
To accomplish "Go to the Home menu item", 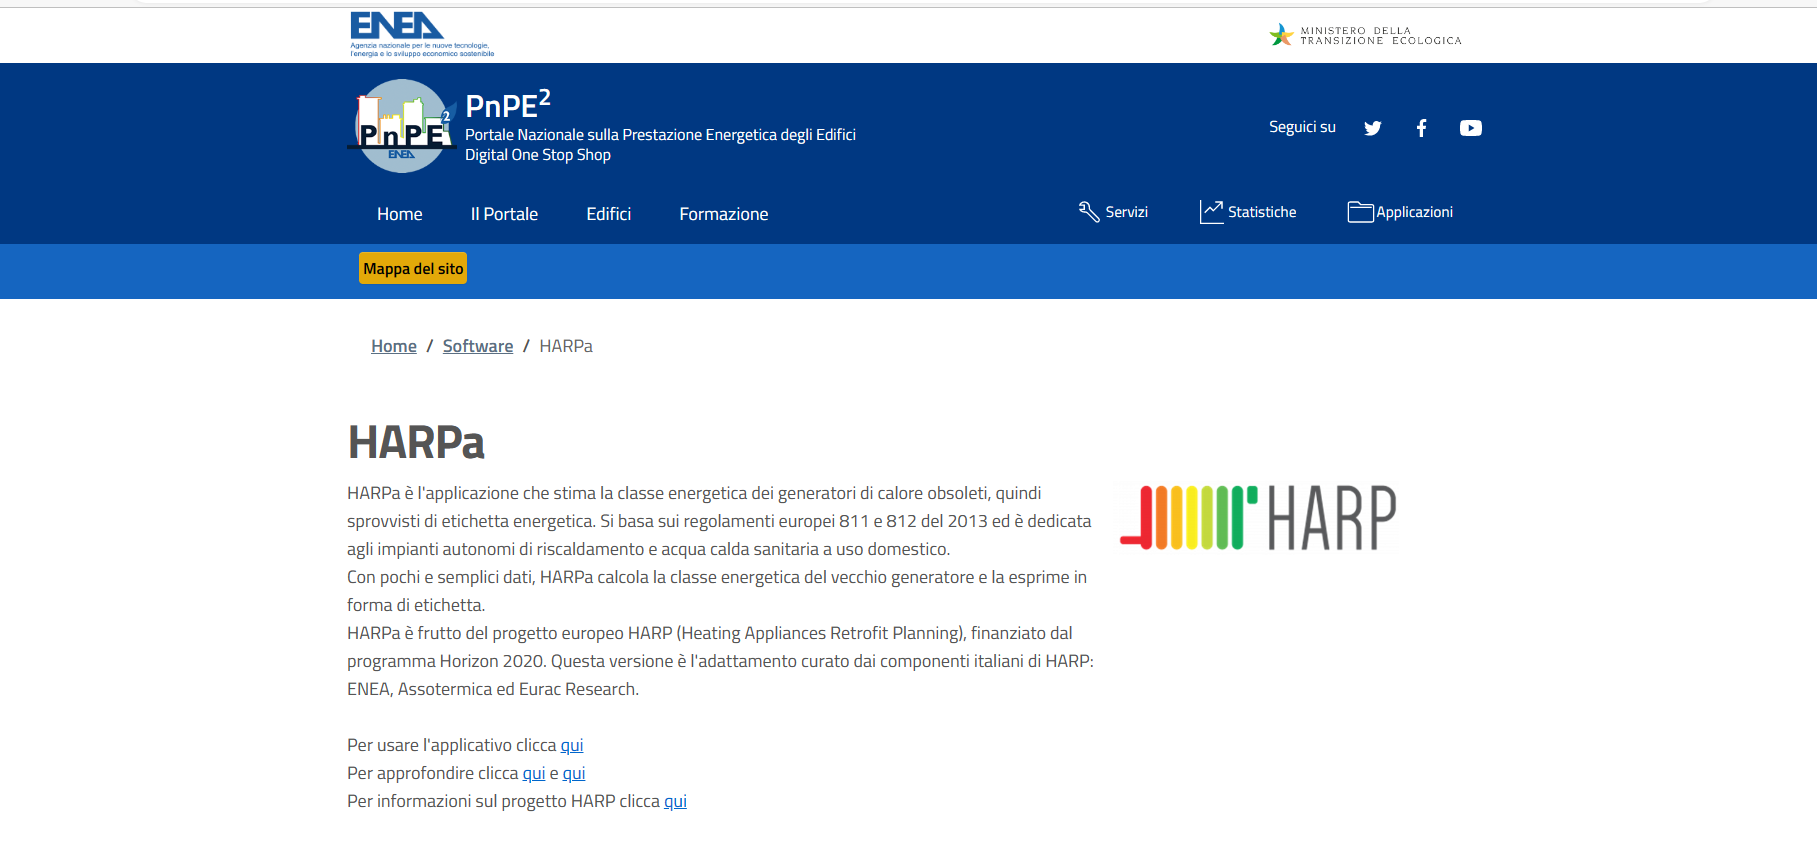I will [x=400, y=214].
